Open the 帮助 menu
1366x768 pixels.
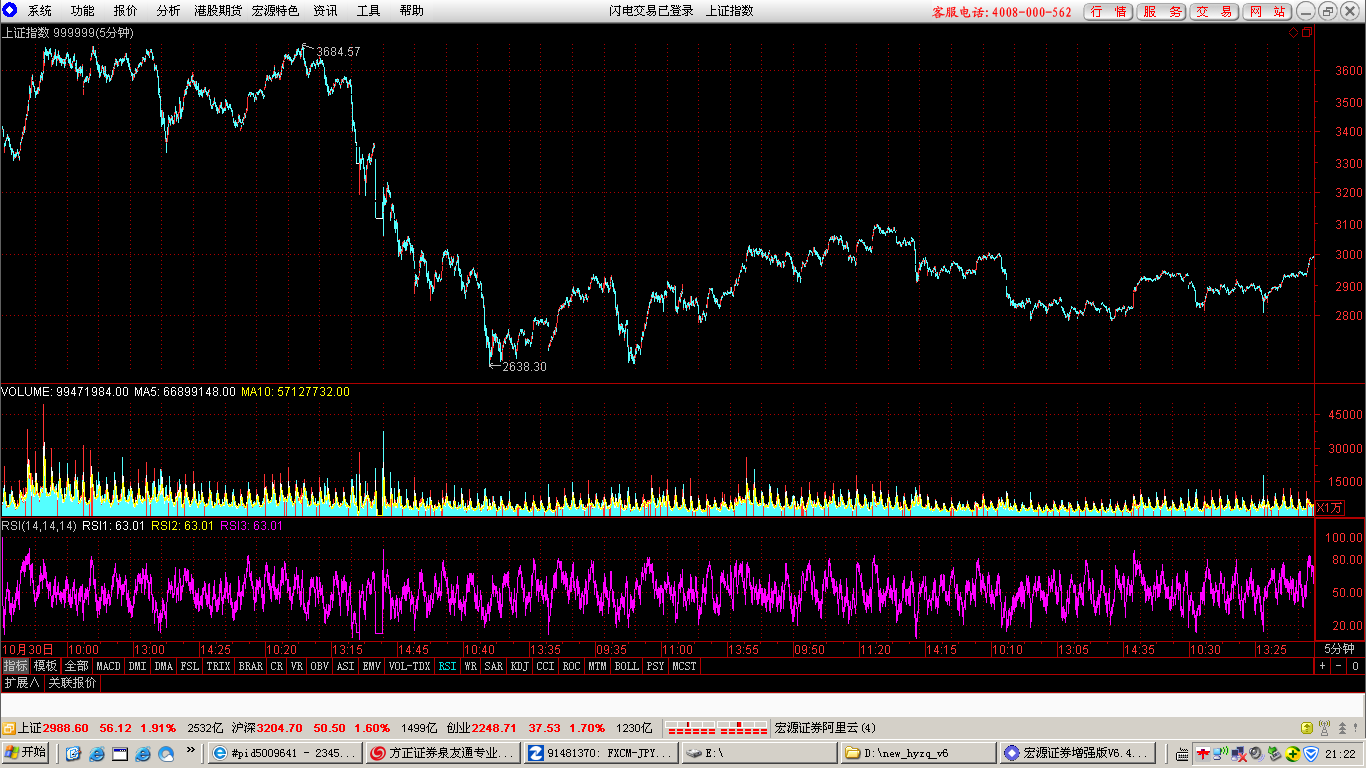[411, 11]
